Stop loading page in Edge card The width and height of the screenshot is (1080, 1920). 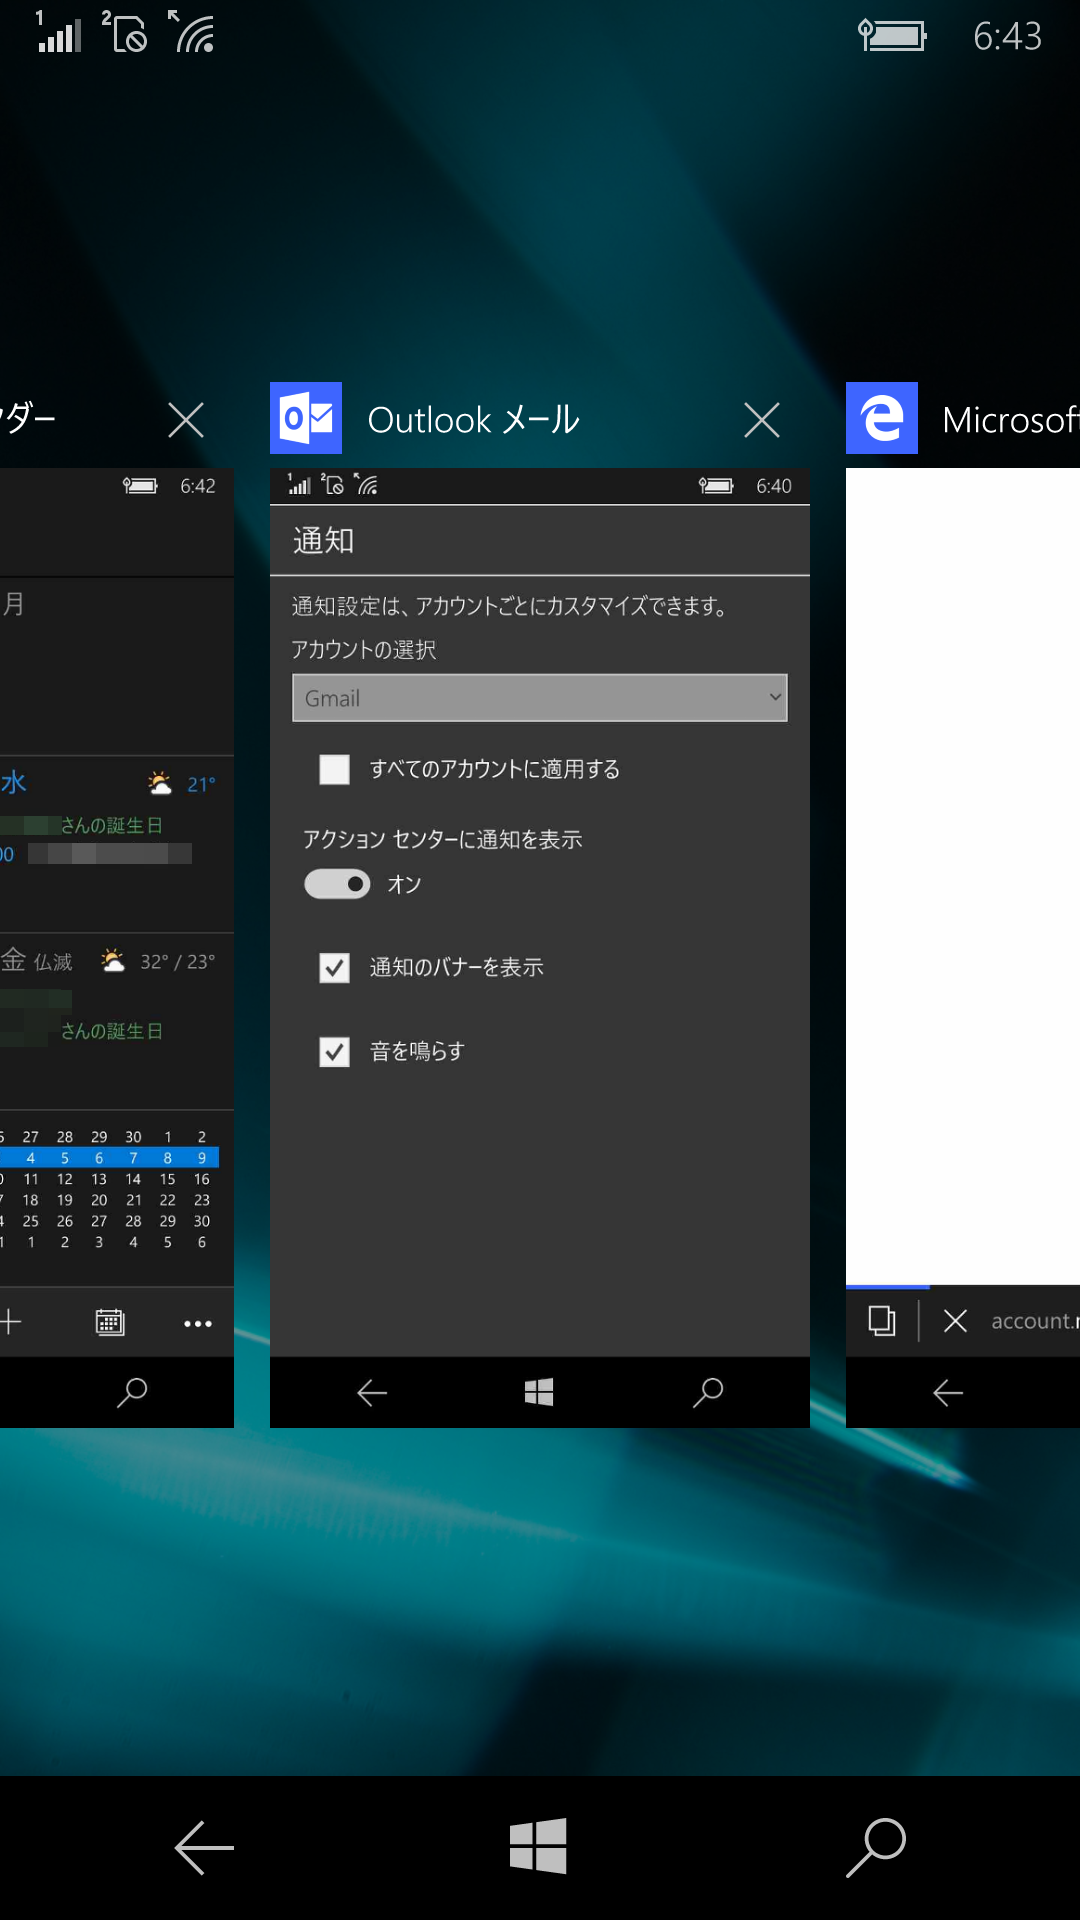pos(955,1321)
